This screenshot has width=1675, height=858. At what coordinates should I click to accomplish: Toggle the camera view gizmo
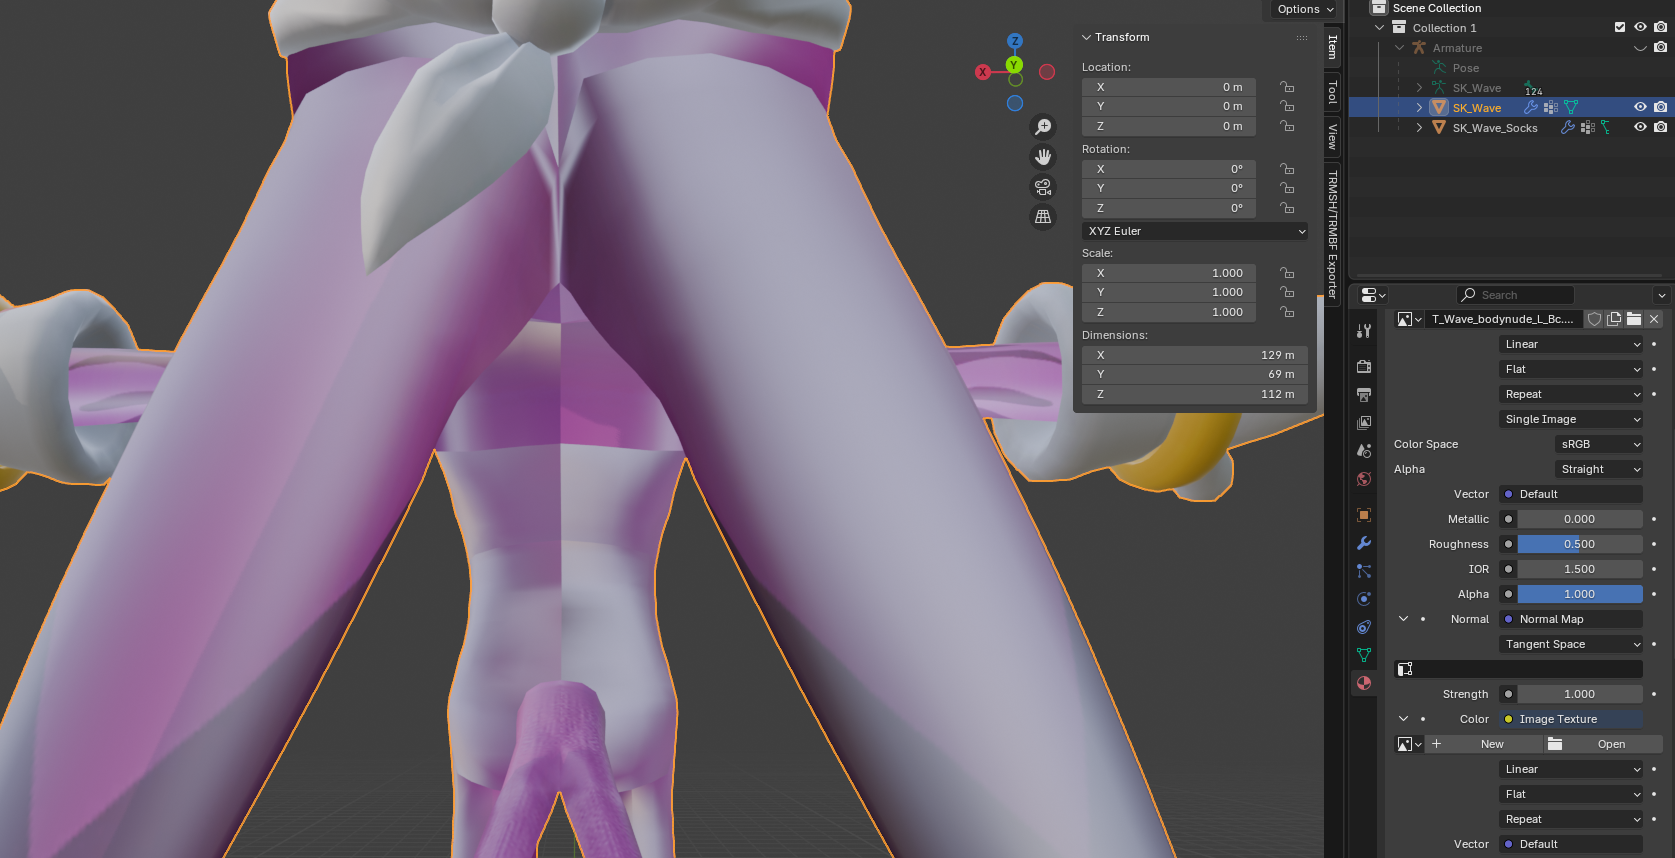point(1043,187)
